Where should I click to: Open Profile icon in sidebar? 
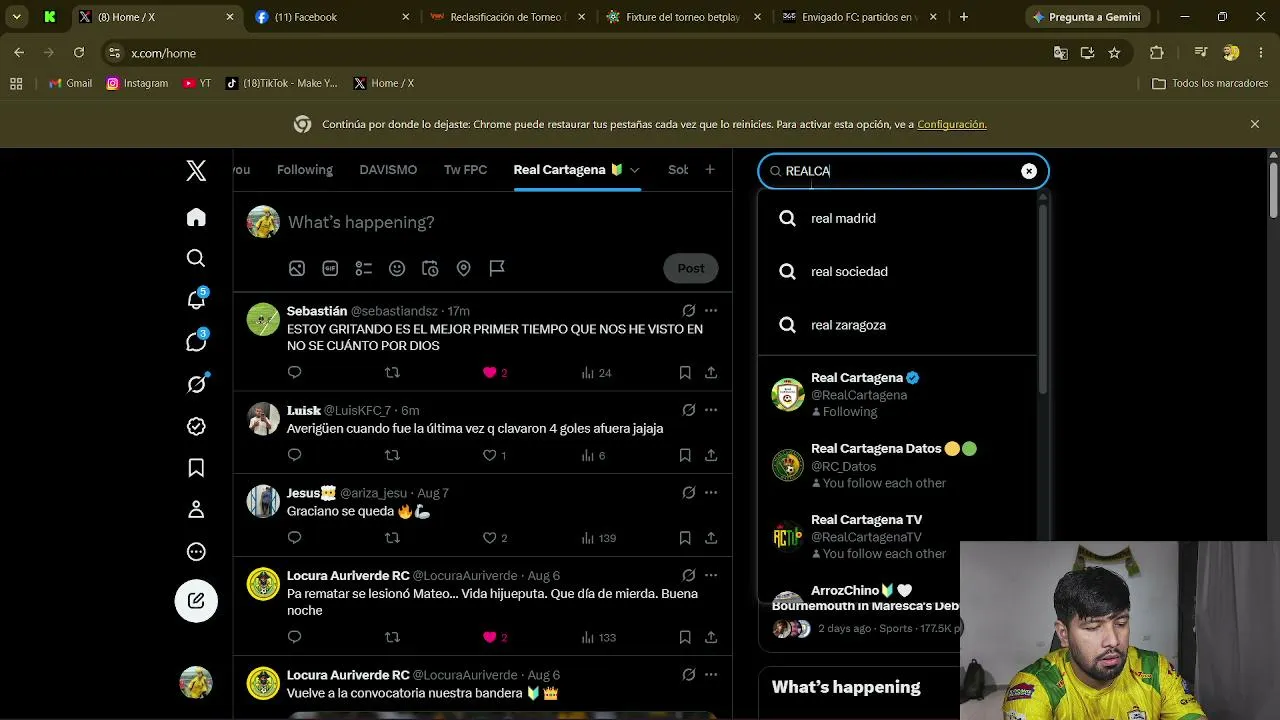pyautogui.click(x=196, y=510)
